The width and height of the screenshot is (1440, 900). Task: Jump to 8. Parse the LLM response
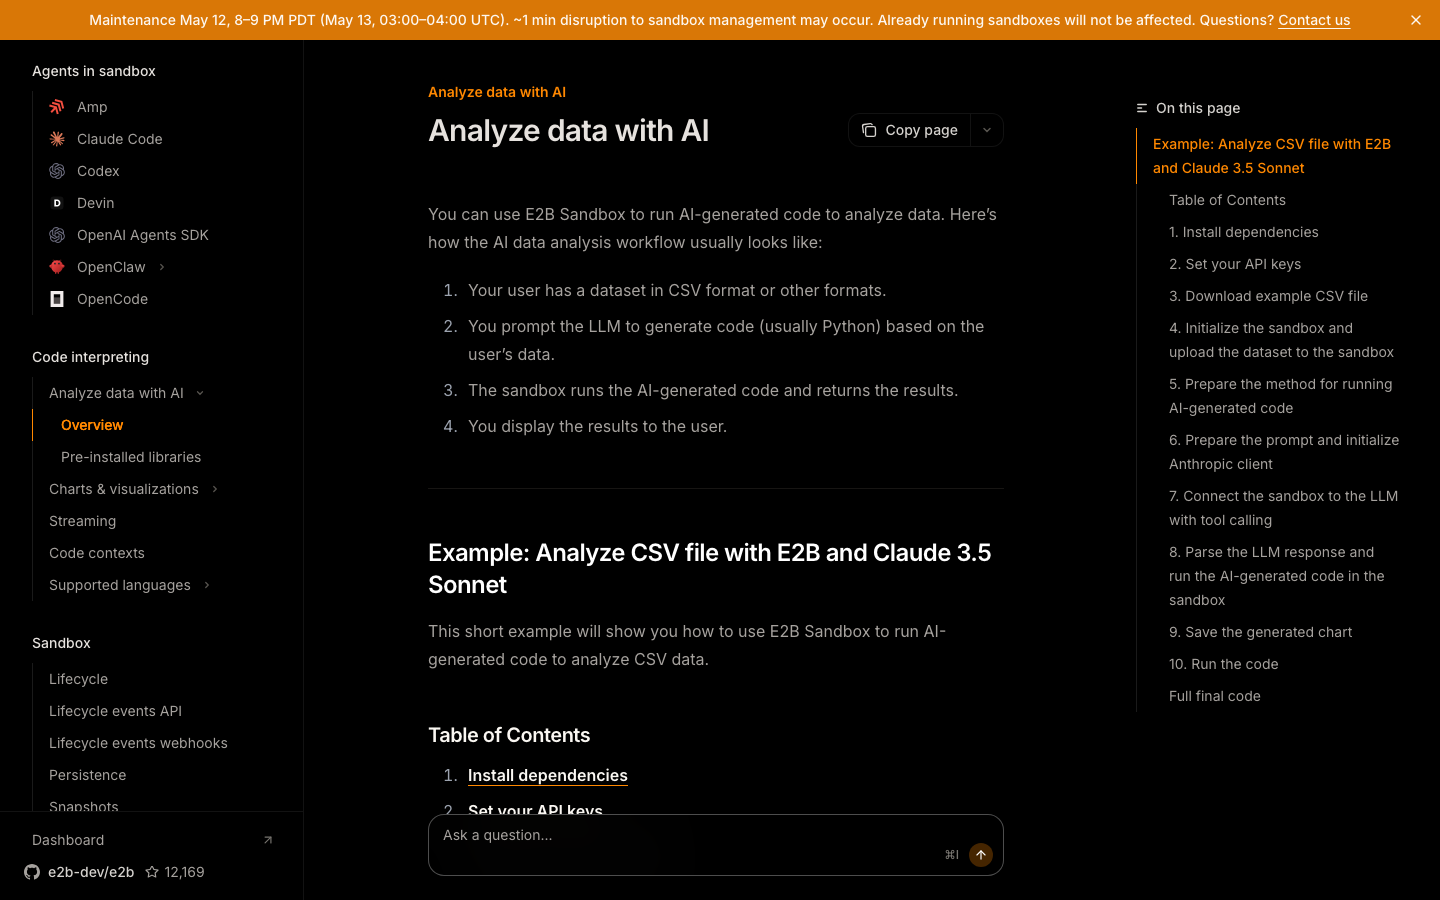click(1277, 576)
